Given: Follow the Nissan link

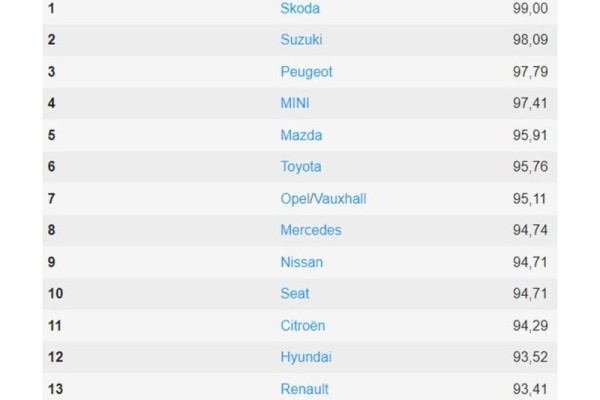Looking at the screenshot, I should point(302,262).
